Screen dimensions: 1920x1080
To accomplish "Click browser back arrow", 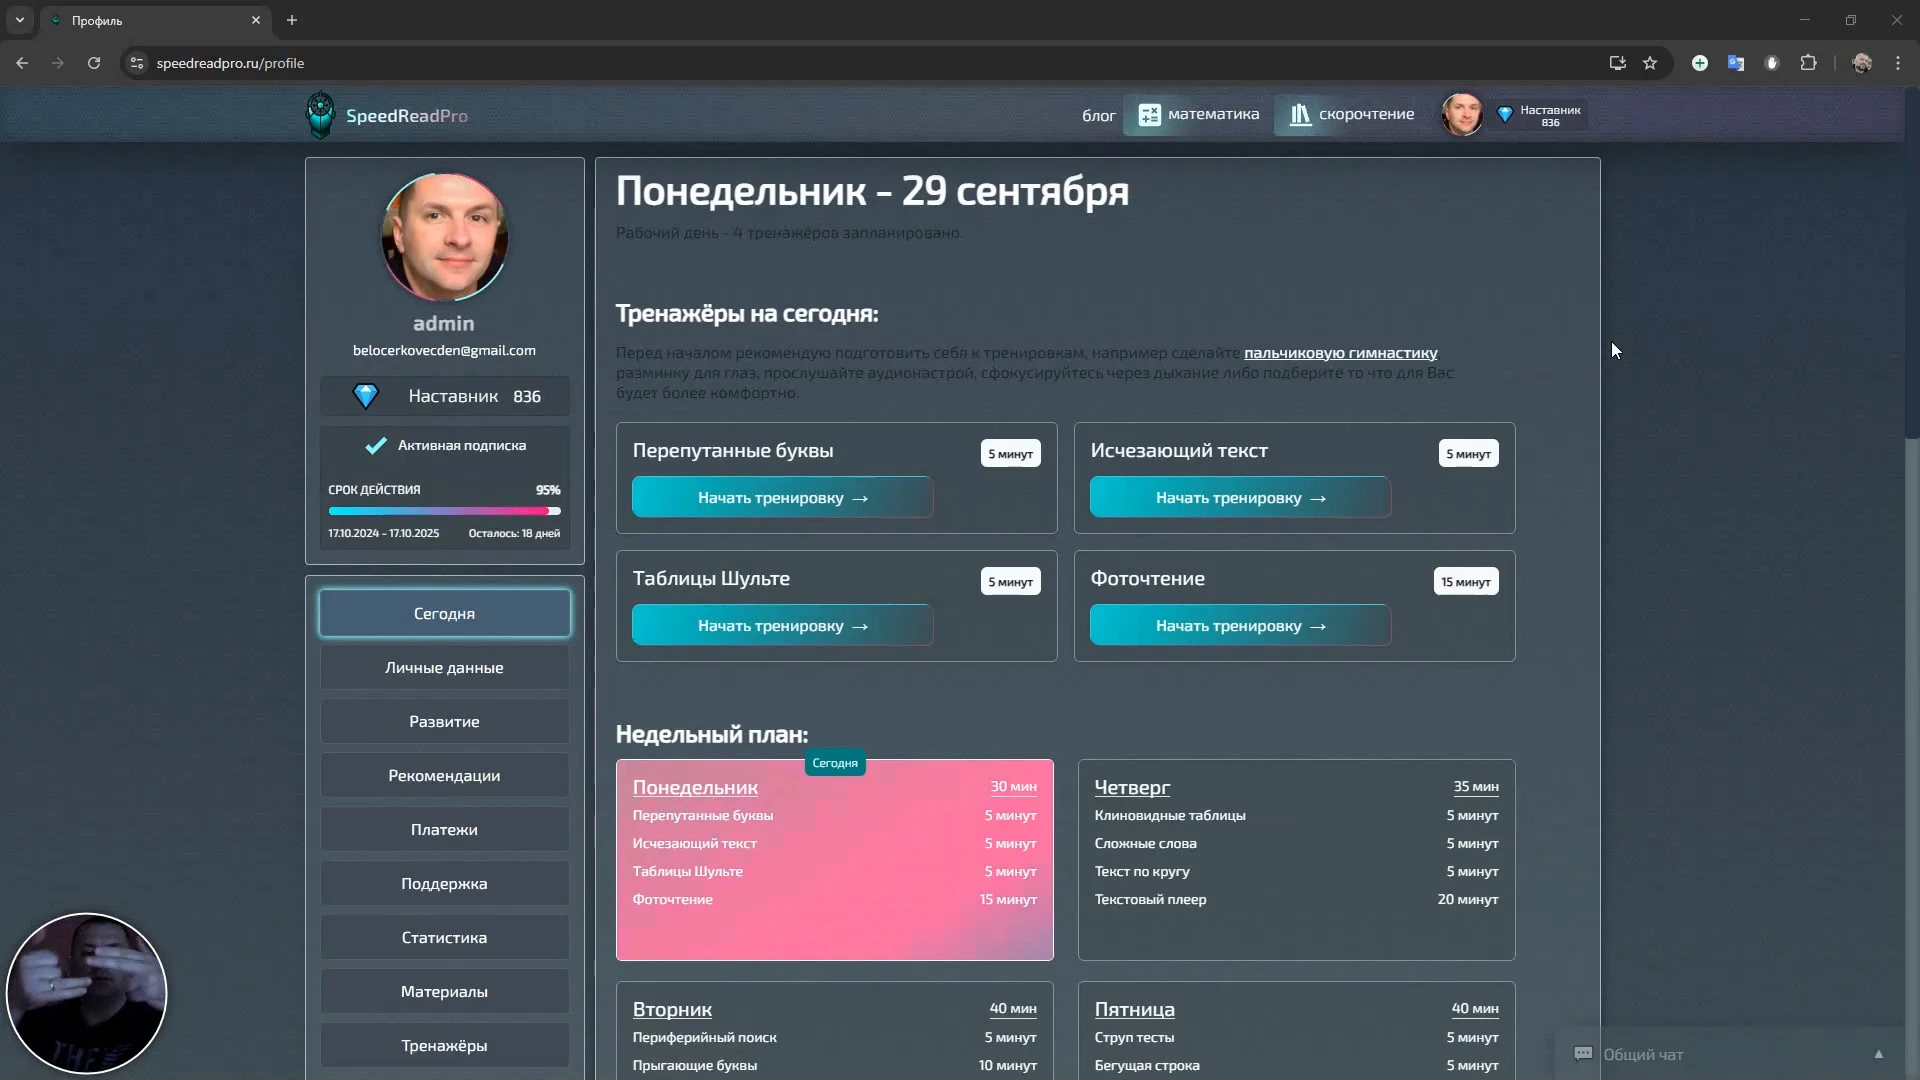I will coord(22,63).
